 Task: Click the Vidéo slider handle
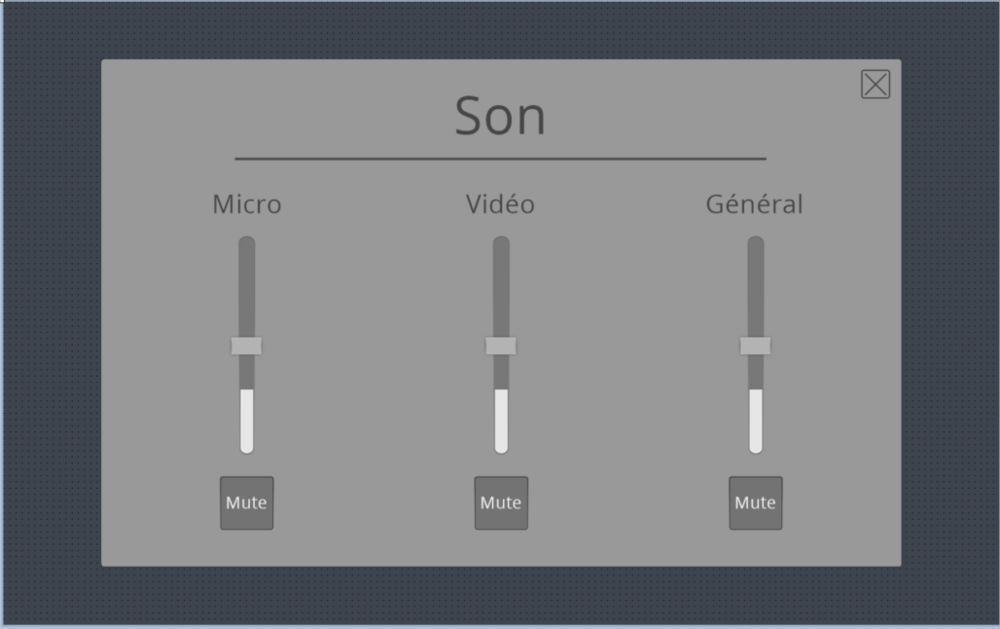click(x=501, y=346)
